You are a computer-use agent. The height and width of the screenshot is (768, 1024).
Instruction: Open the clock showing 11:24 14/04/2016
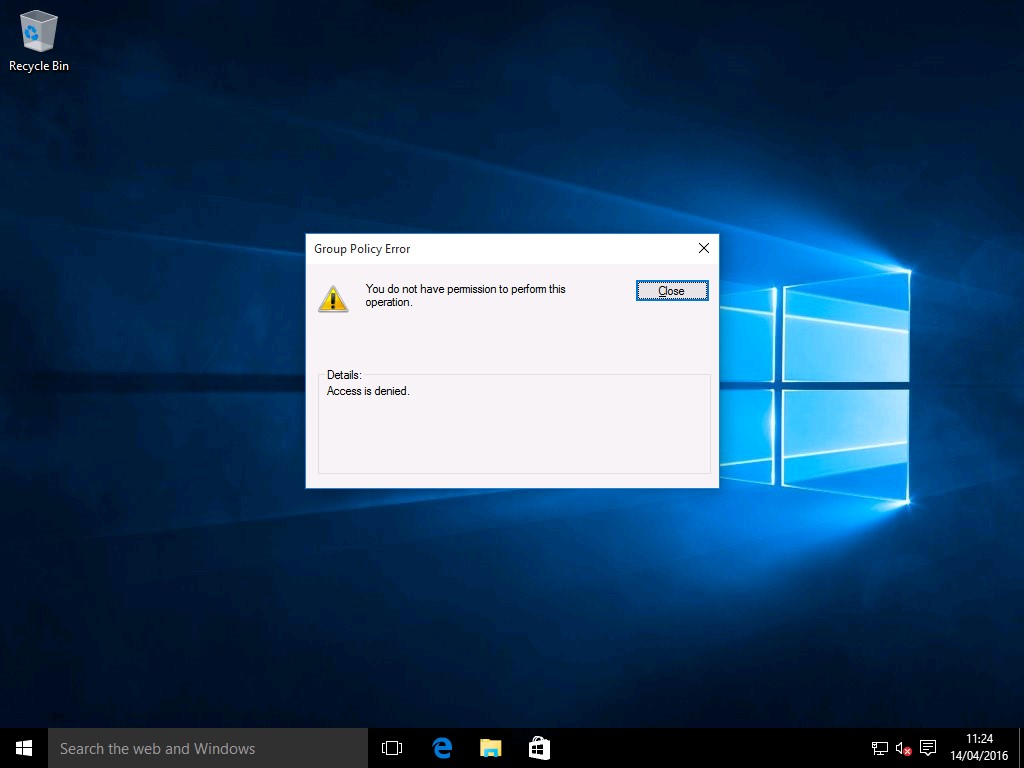pyautogui.click(x=979, y=748)
